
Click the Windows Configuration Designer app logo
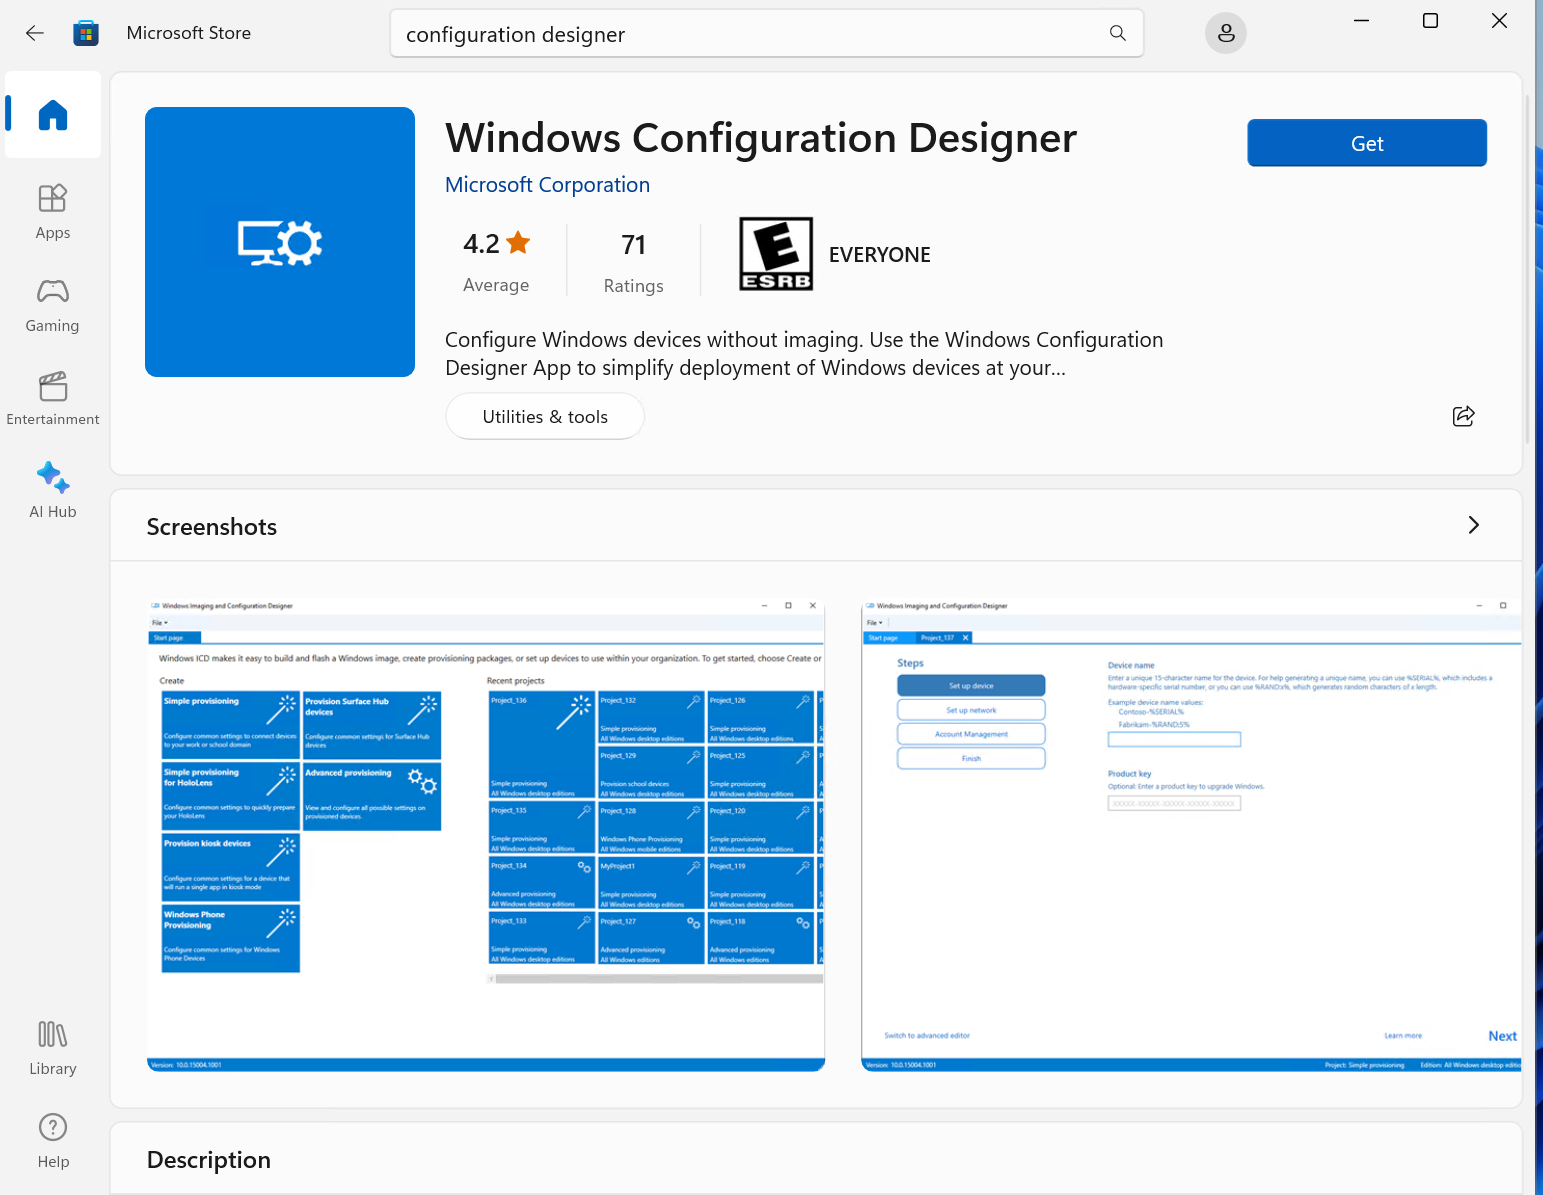280,242
